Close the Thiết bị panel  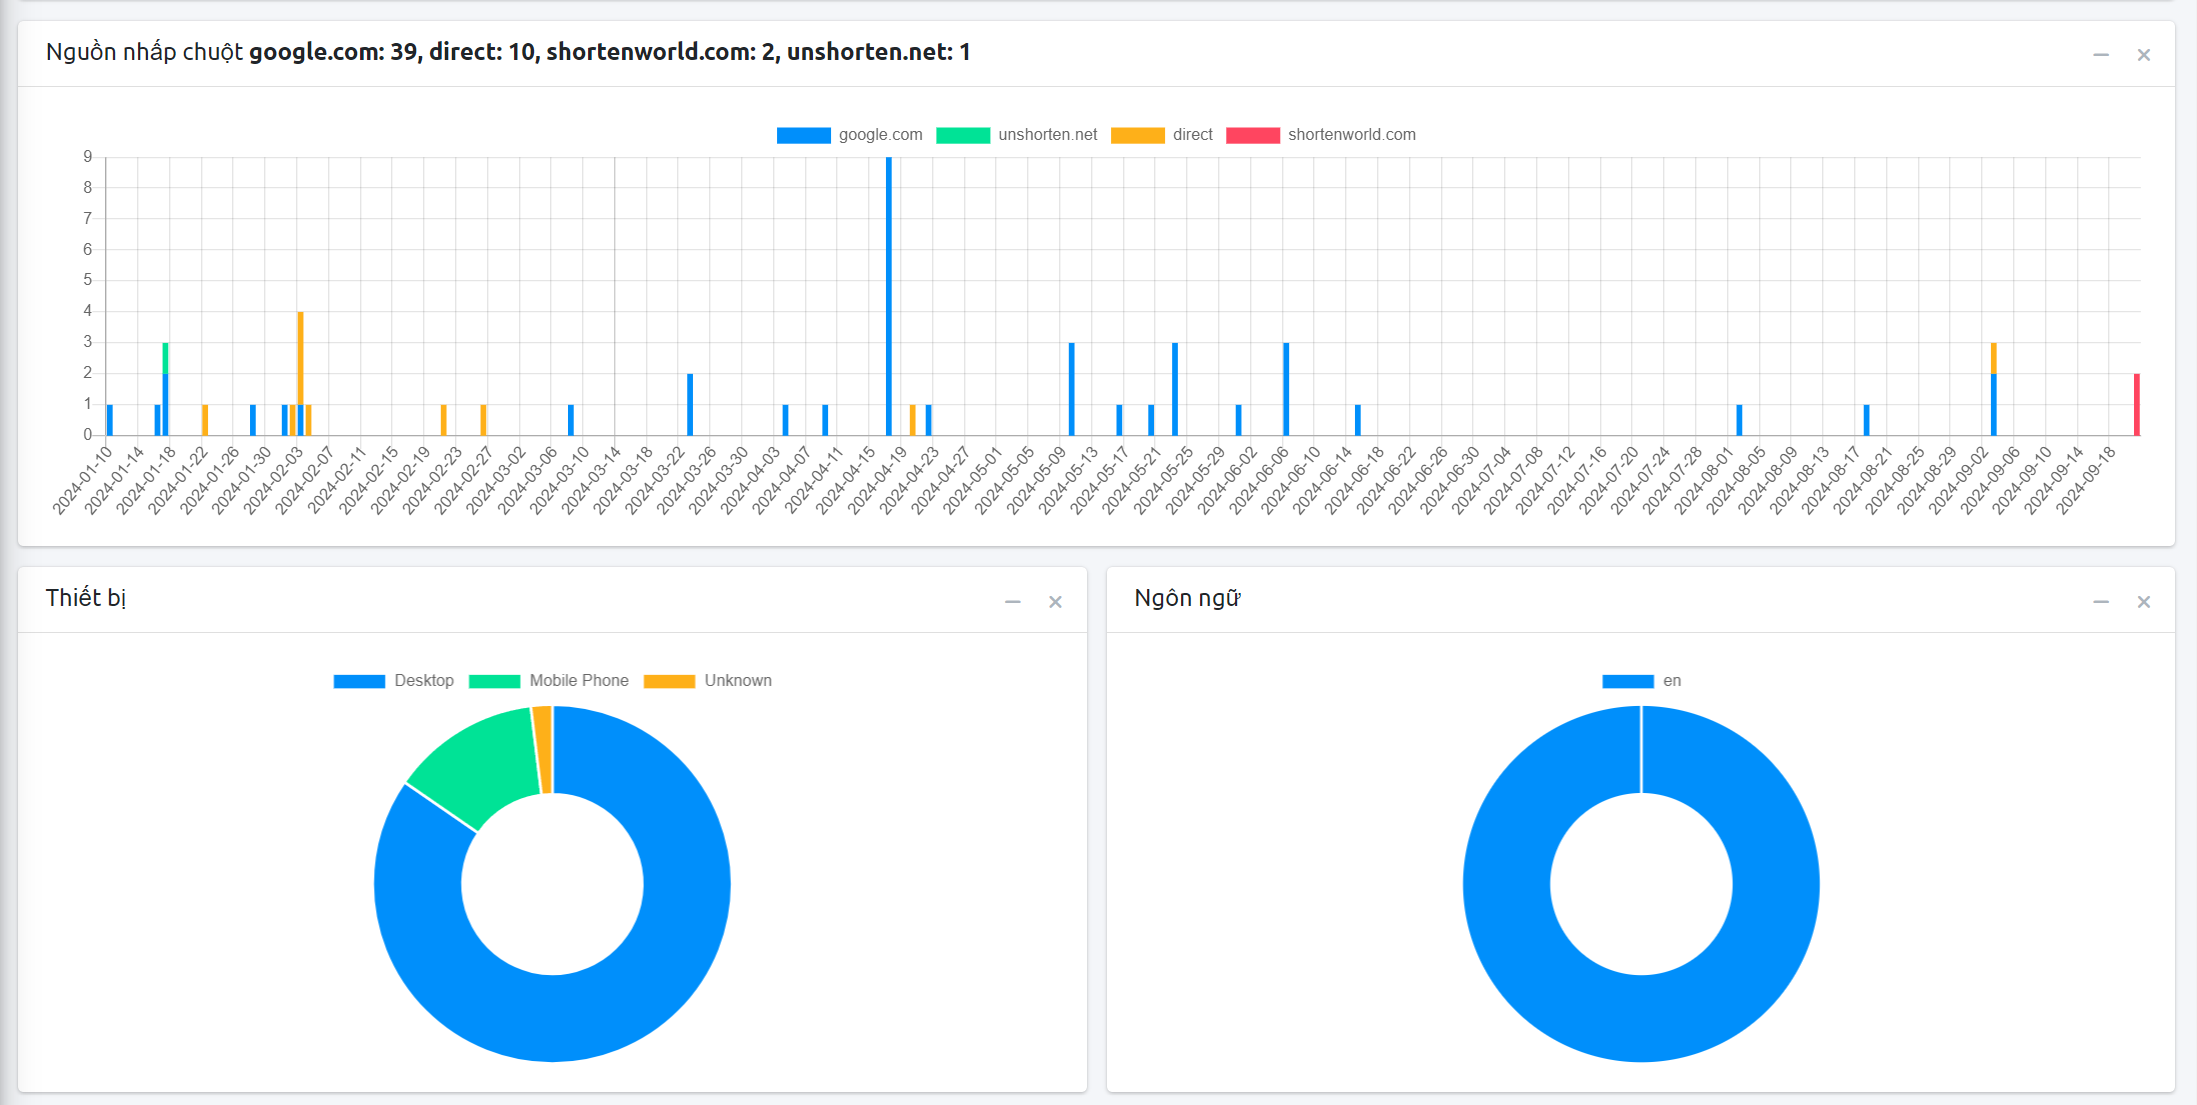pos(1055,602)
